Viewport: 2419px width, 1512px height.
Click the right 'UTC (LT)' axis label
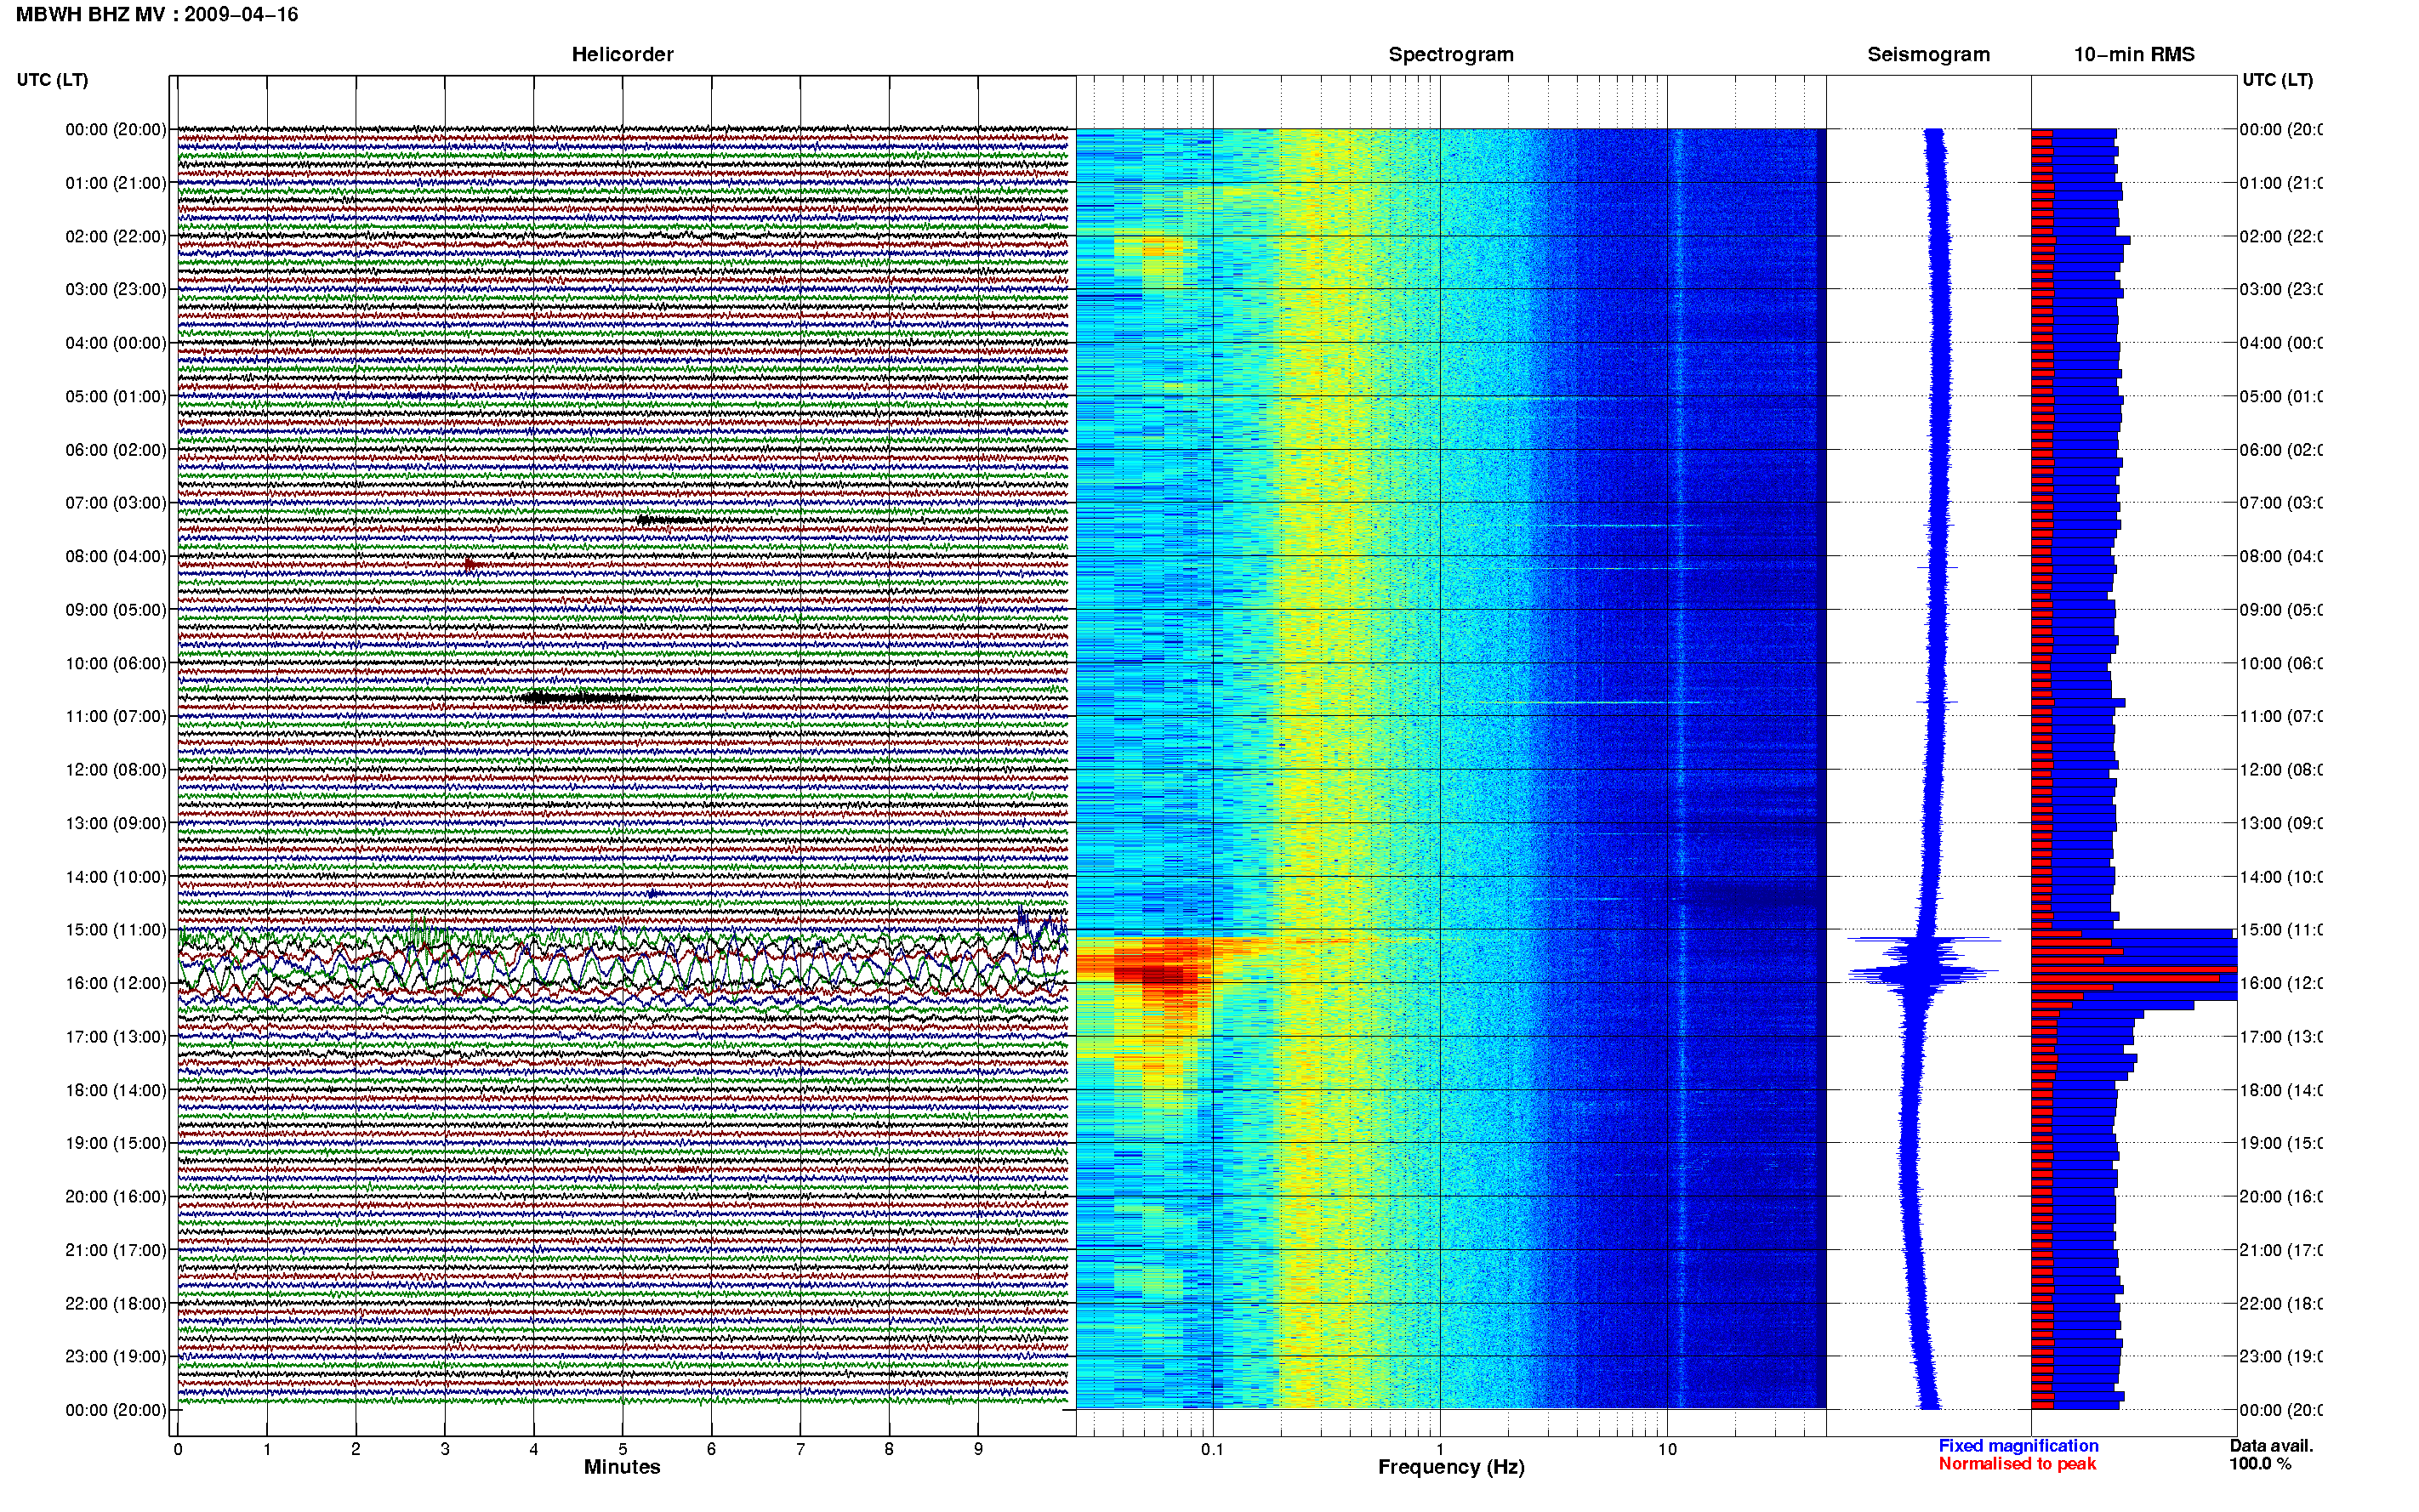[2277, 80]
